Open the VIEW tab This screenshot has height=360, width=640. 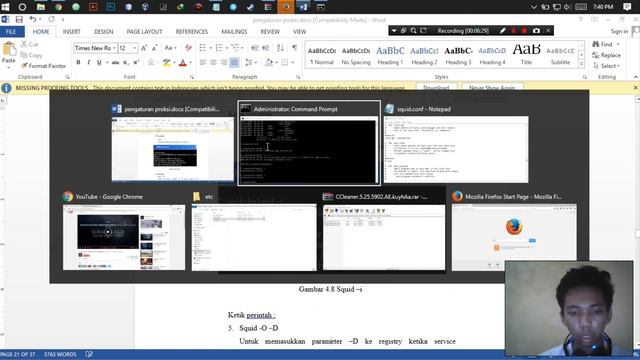tap(299, 31)
